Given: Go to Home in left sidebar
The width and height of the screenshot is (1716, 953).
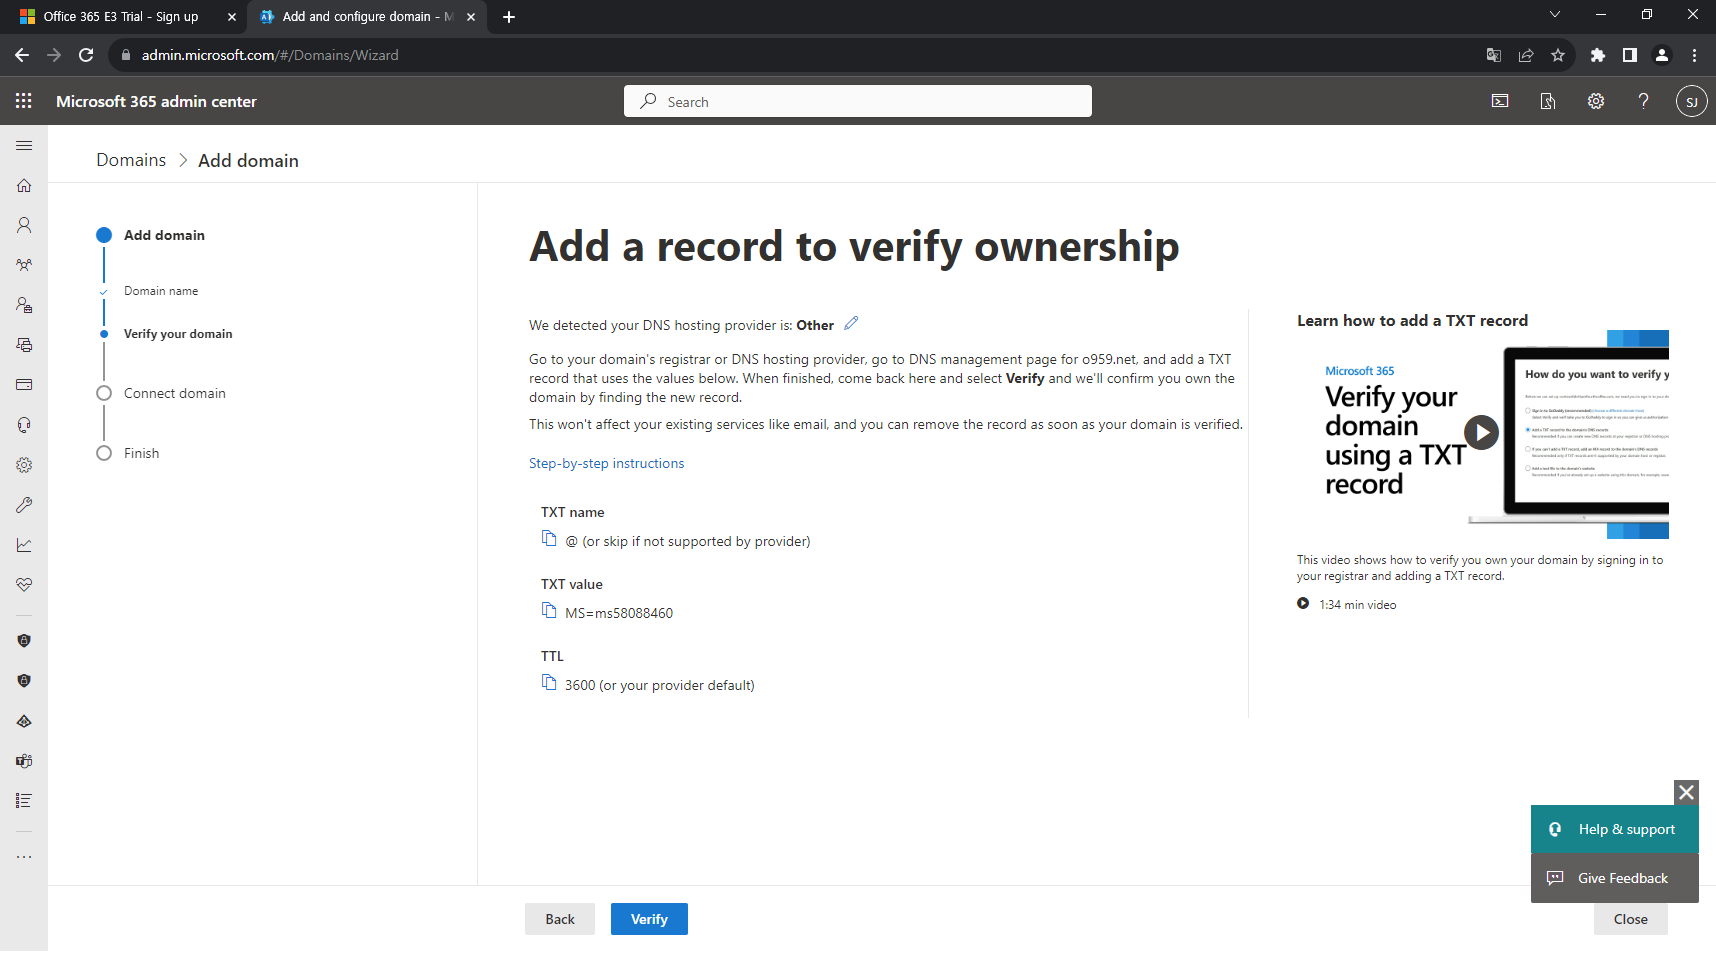Looking at the screenshot, I should [x=24, y=185].
